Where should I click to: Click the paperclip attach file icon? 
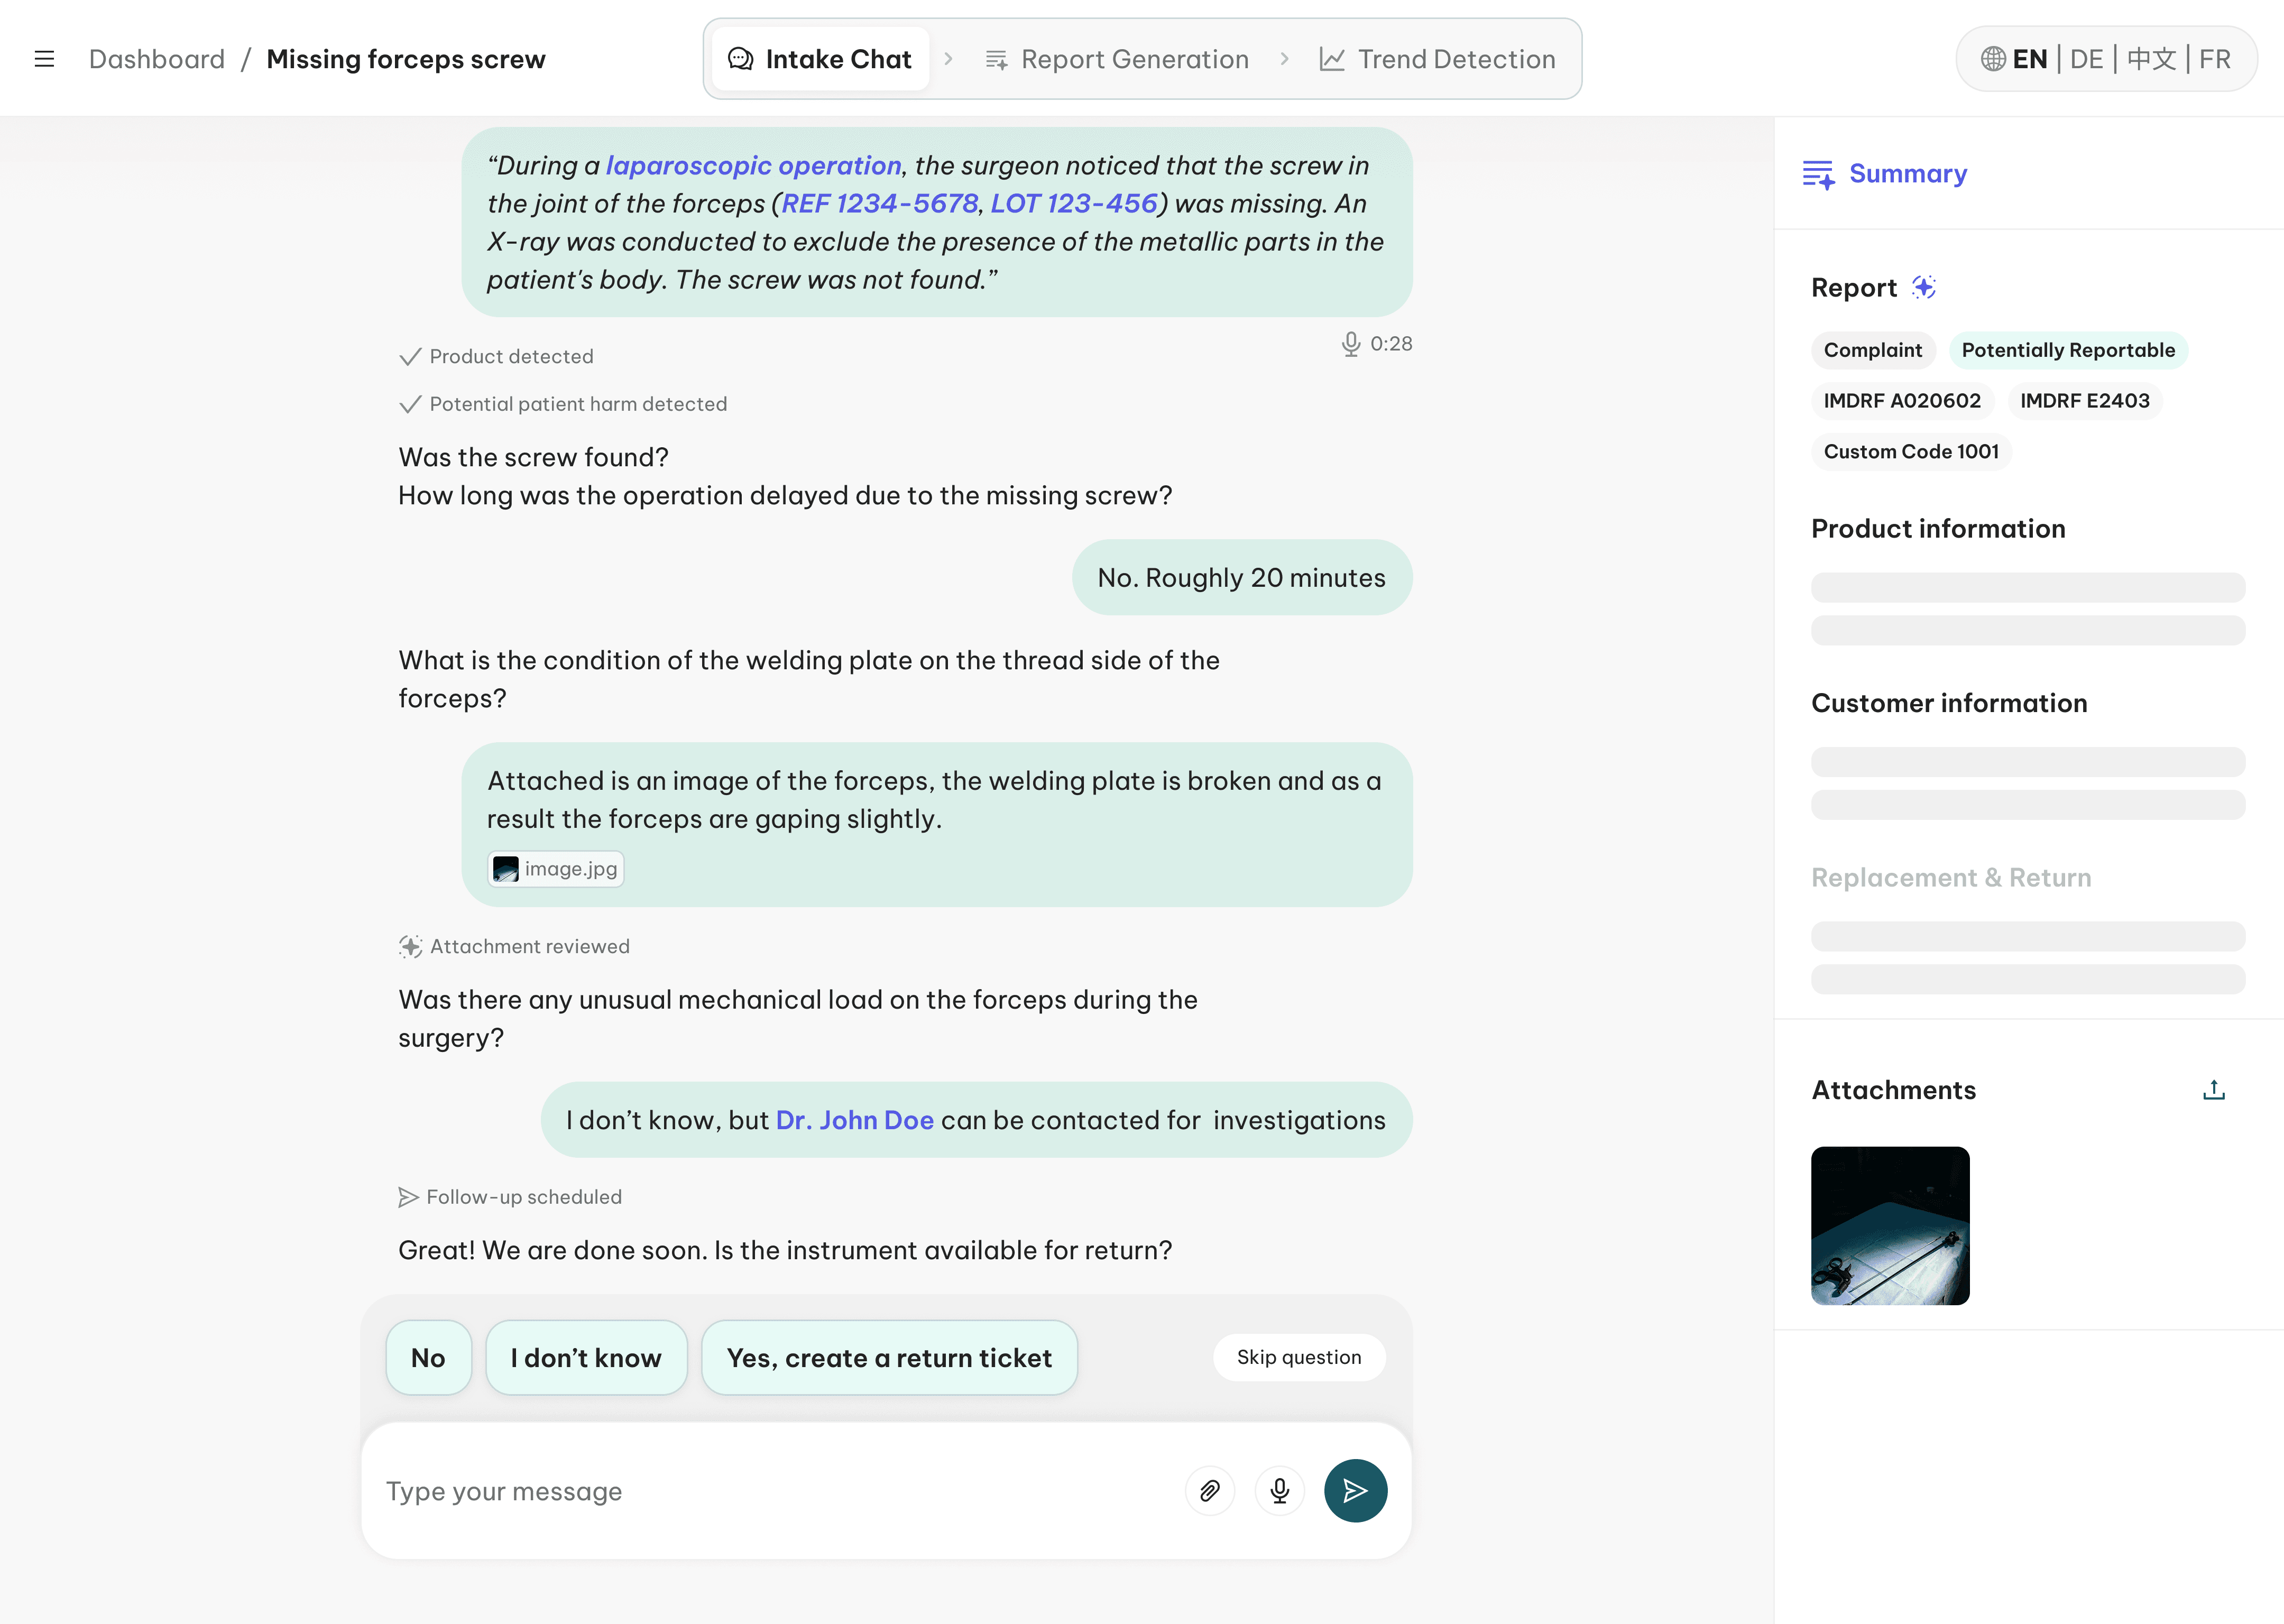(1209, 1491)
